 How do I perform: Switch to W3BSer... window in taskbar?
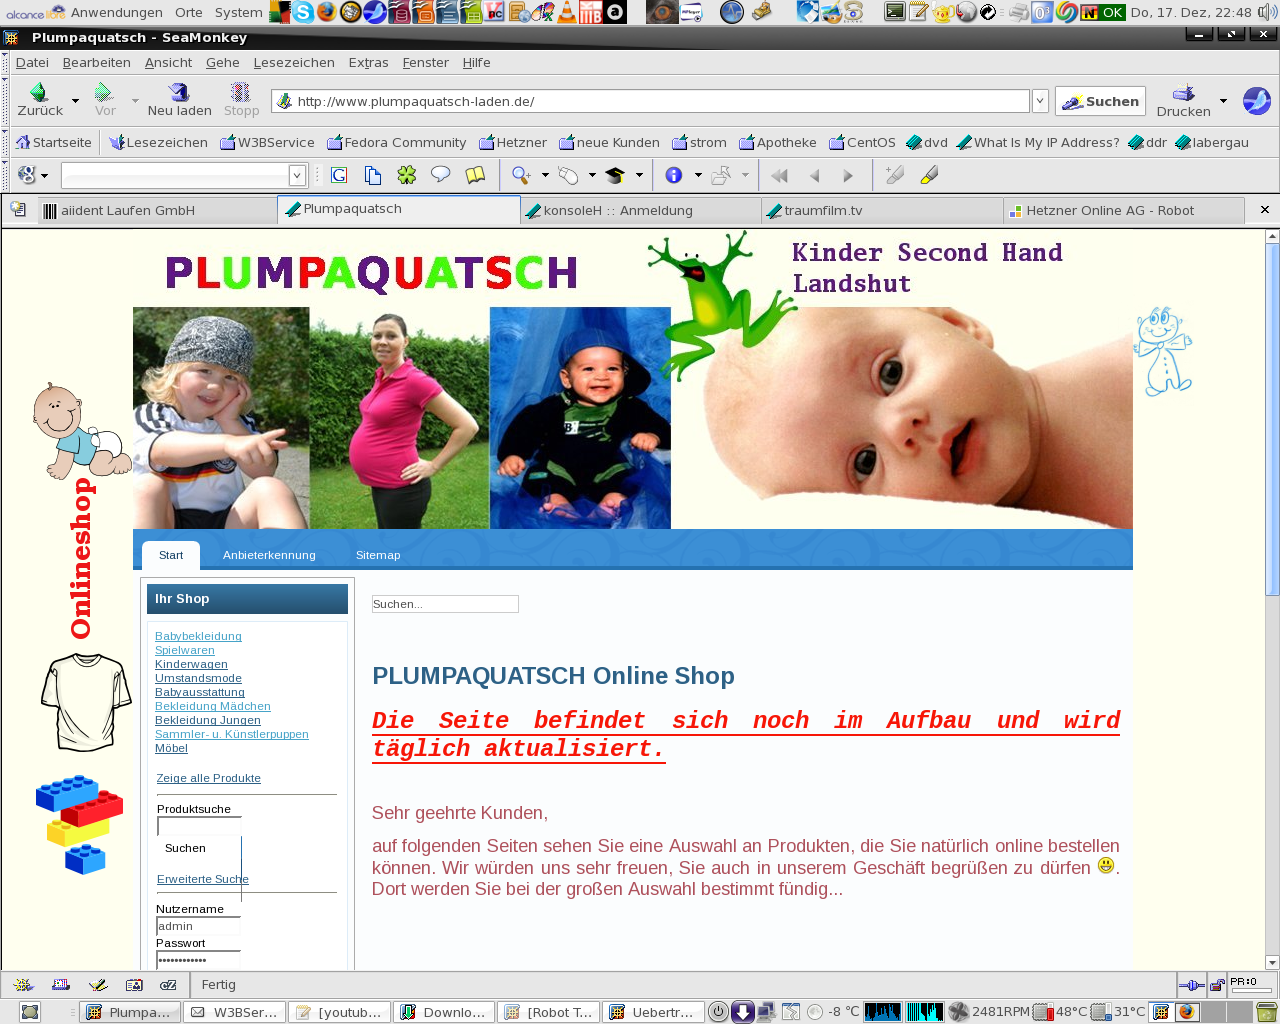tap(236, 1012)
